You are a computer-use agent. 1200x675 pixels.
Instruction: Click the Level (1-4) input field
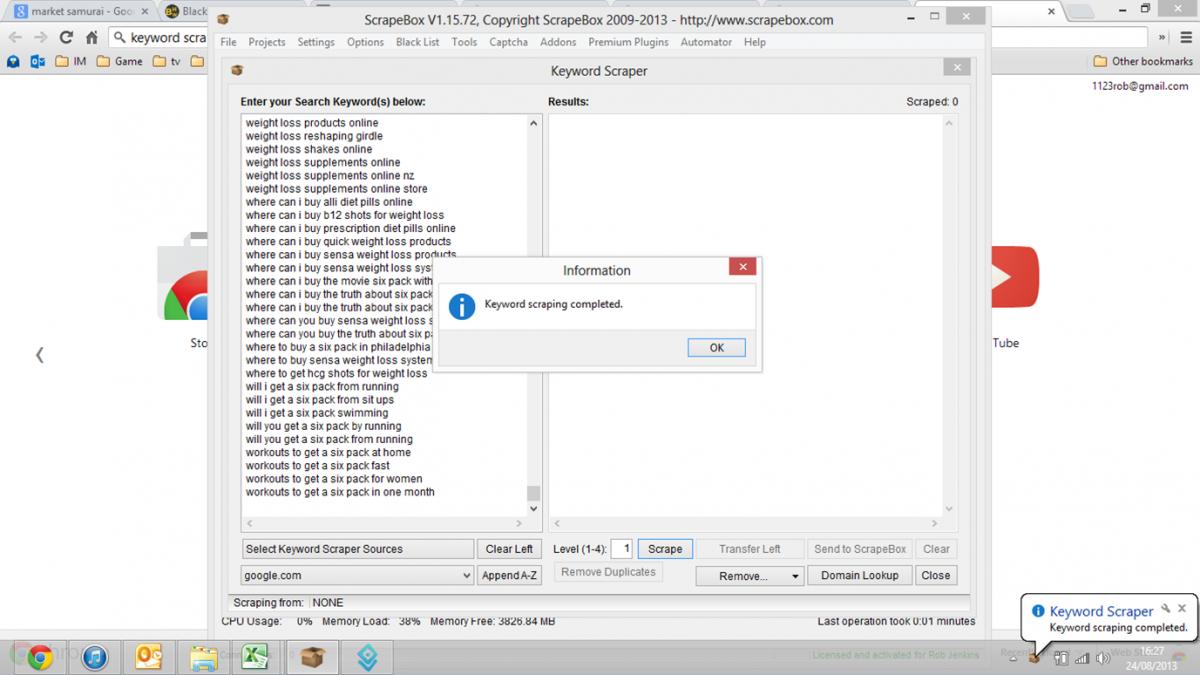pyautogui.click(x=621, y=548)
